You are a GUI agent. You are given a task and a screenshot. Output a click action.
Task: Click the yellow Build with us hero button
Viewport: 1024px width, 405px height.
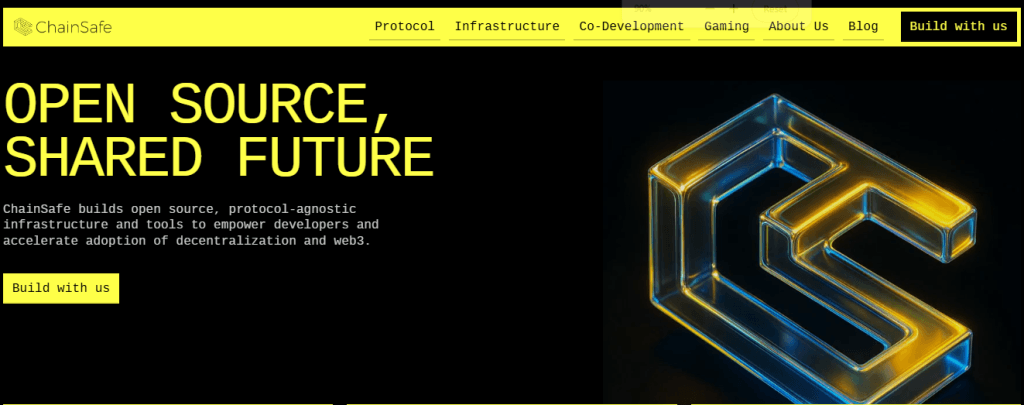tap(61, 288)
